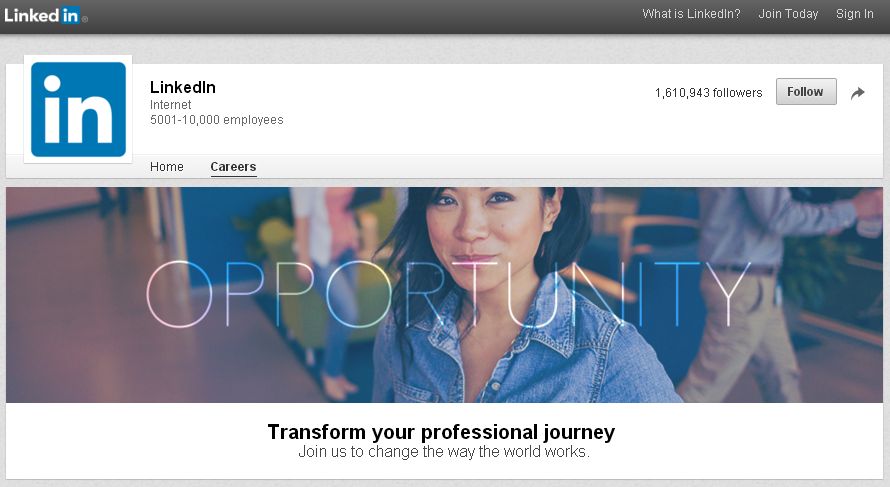
Task: Click the 1,610,943 followers count
Action: (708, 93)
